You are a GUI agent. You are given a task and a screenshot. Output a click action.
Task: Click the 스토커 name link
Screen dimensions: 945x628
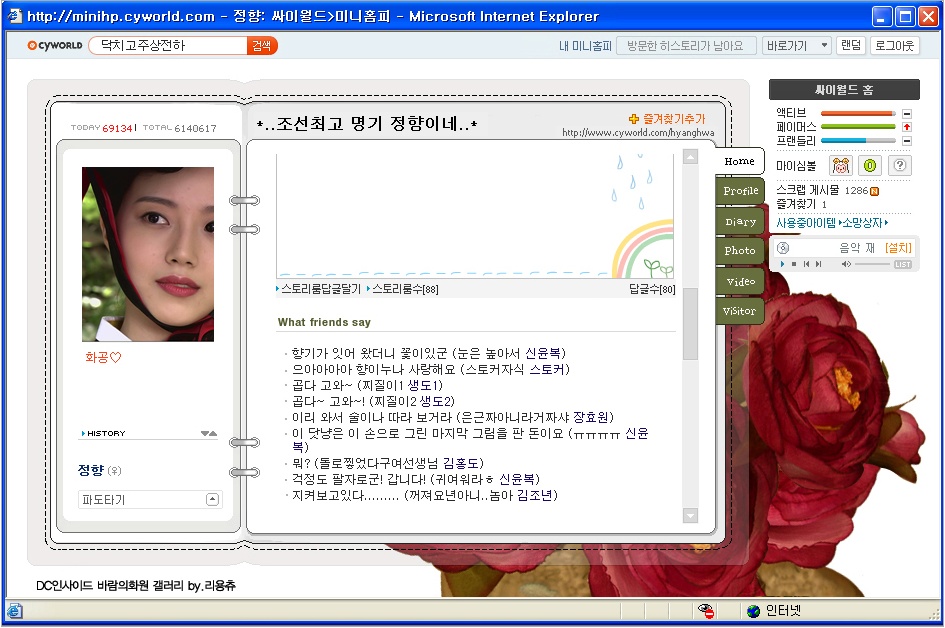(x=547, y=369)
